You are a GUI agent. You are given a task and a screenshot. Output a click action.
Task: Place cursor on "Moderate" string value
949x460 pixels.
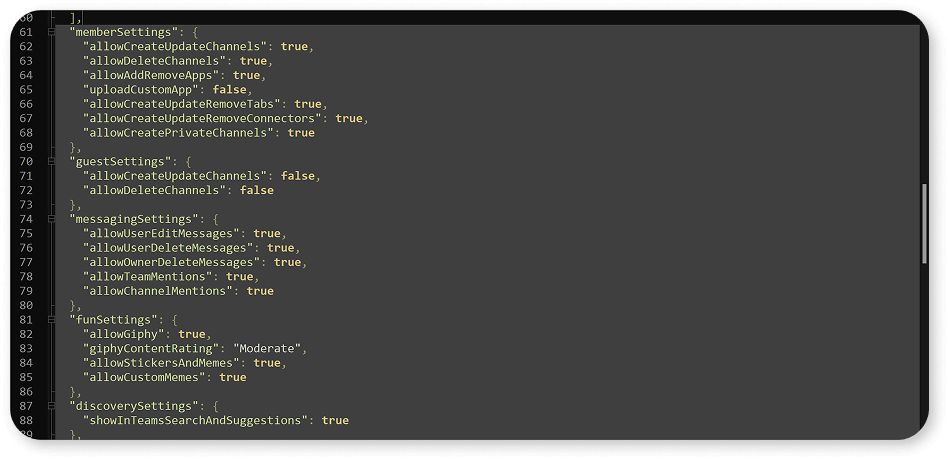(x=267, y=349)
